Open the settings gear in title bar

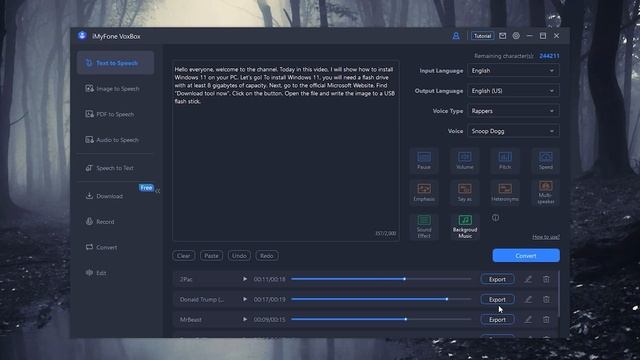point(516,36)
